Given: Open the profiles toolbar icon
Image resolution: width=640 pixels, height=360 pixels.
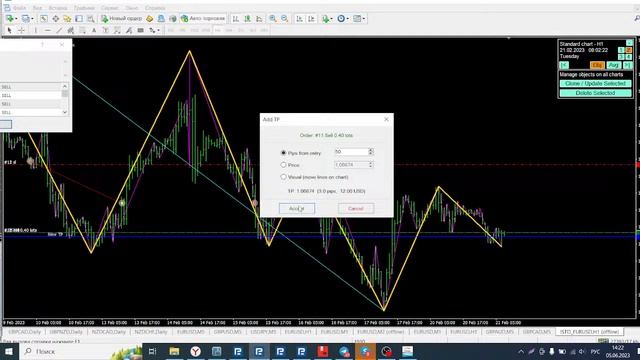Looking at the screenshot, I should pos(27,18).
